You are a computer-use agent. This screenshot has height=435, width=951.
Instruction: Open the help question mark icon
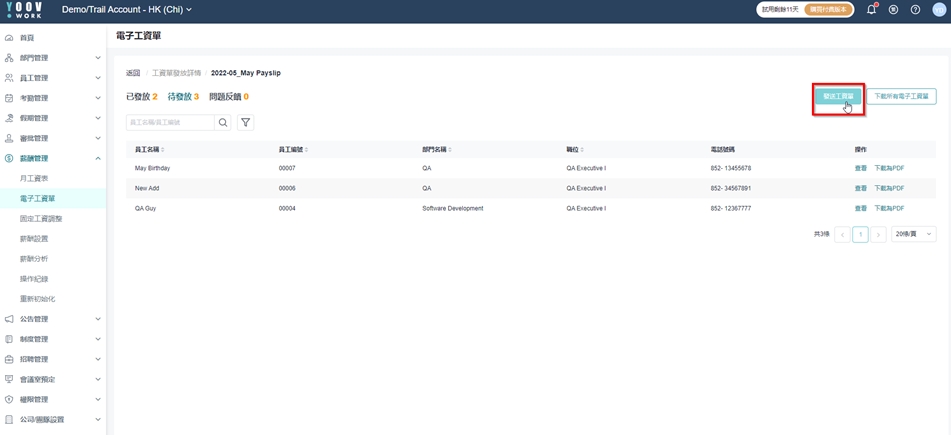tap(915, 10)
